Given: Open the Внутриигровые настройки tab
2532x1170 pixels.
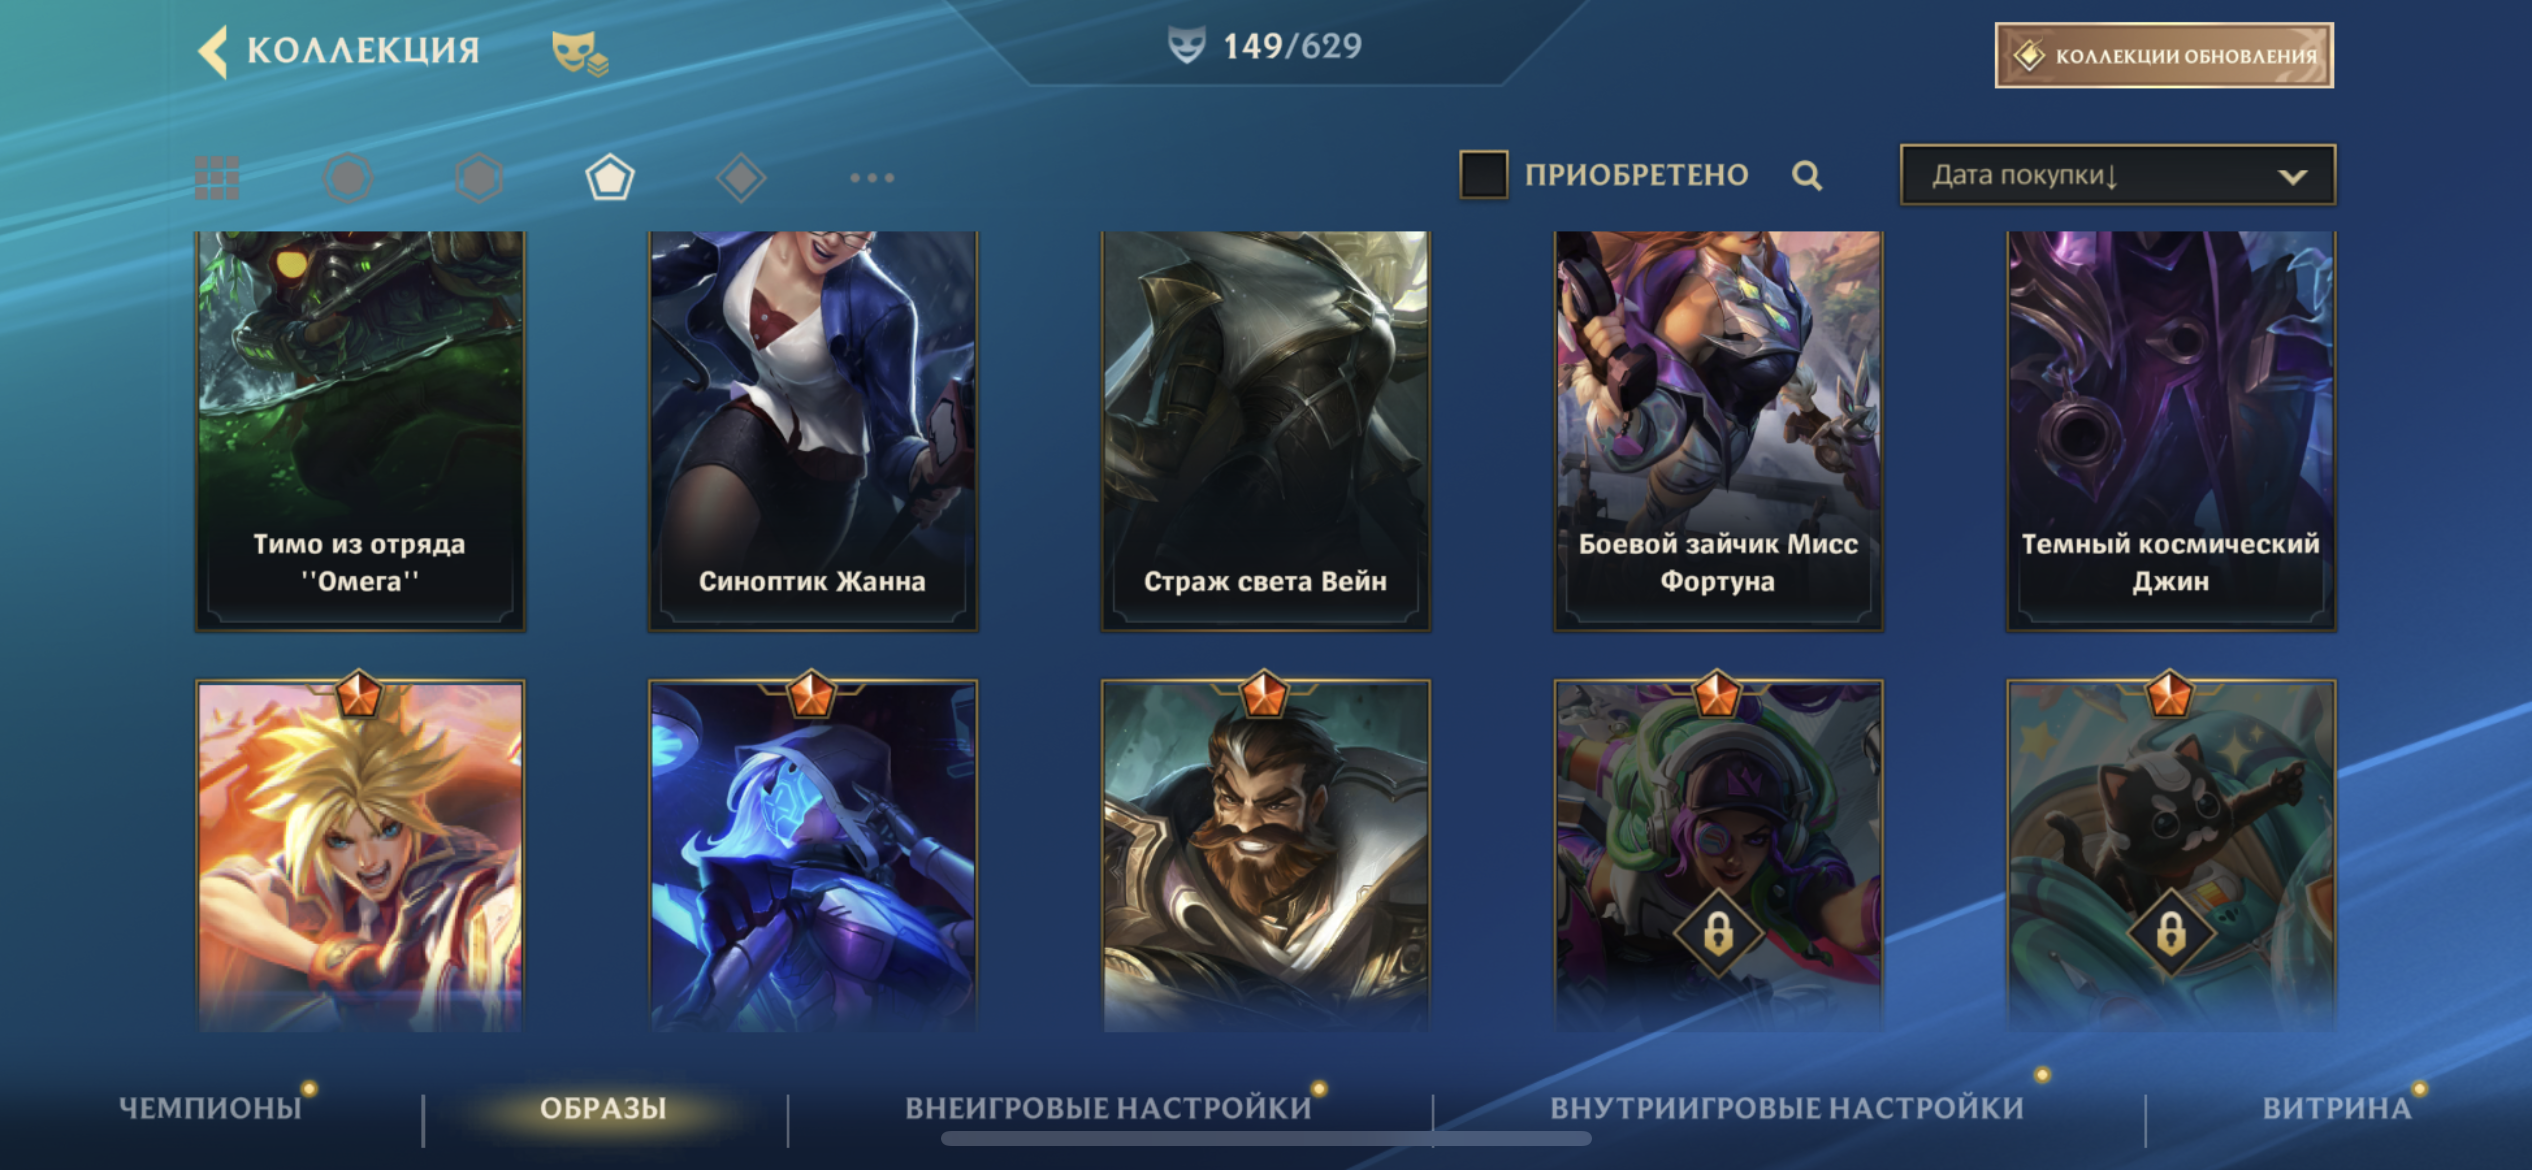Looking at the screenshot, I should click(1786, 1108).
